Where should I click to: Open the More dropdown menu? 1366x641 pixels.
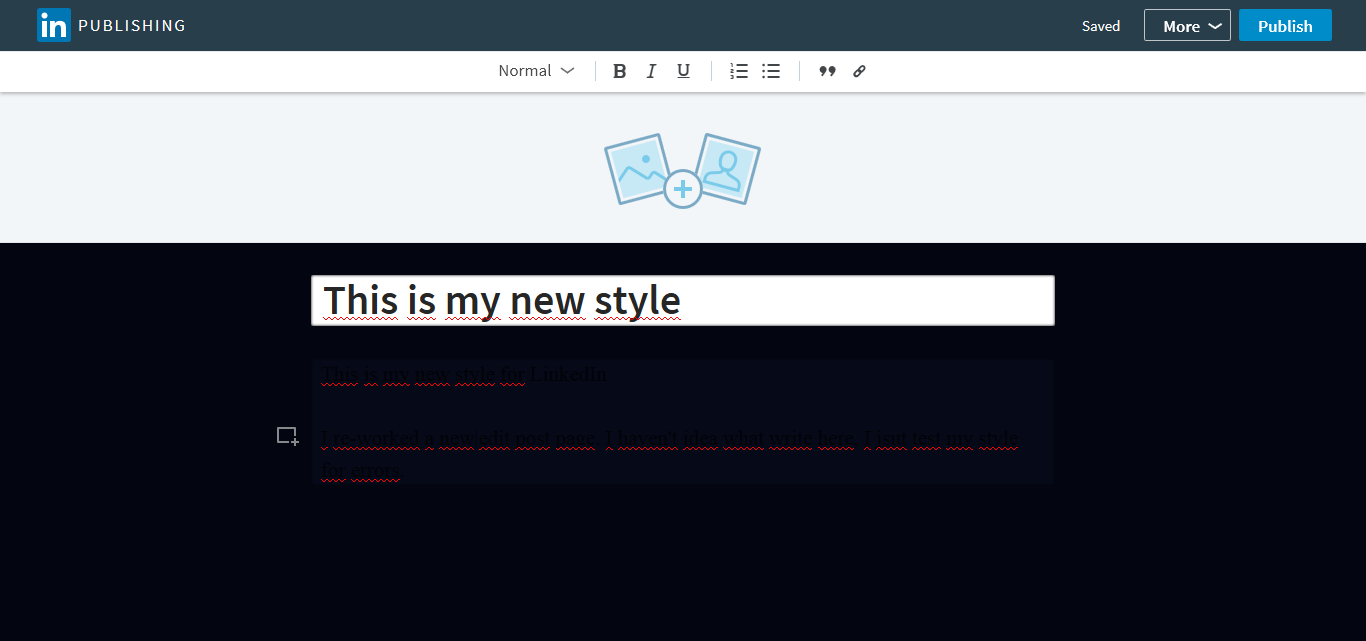1187,25
